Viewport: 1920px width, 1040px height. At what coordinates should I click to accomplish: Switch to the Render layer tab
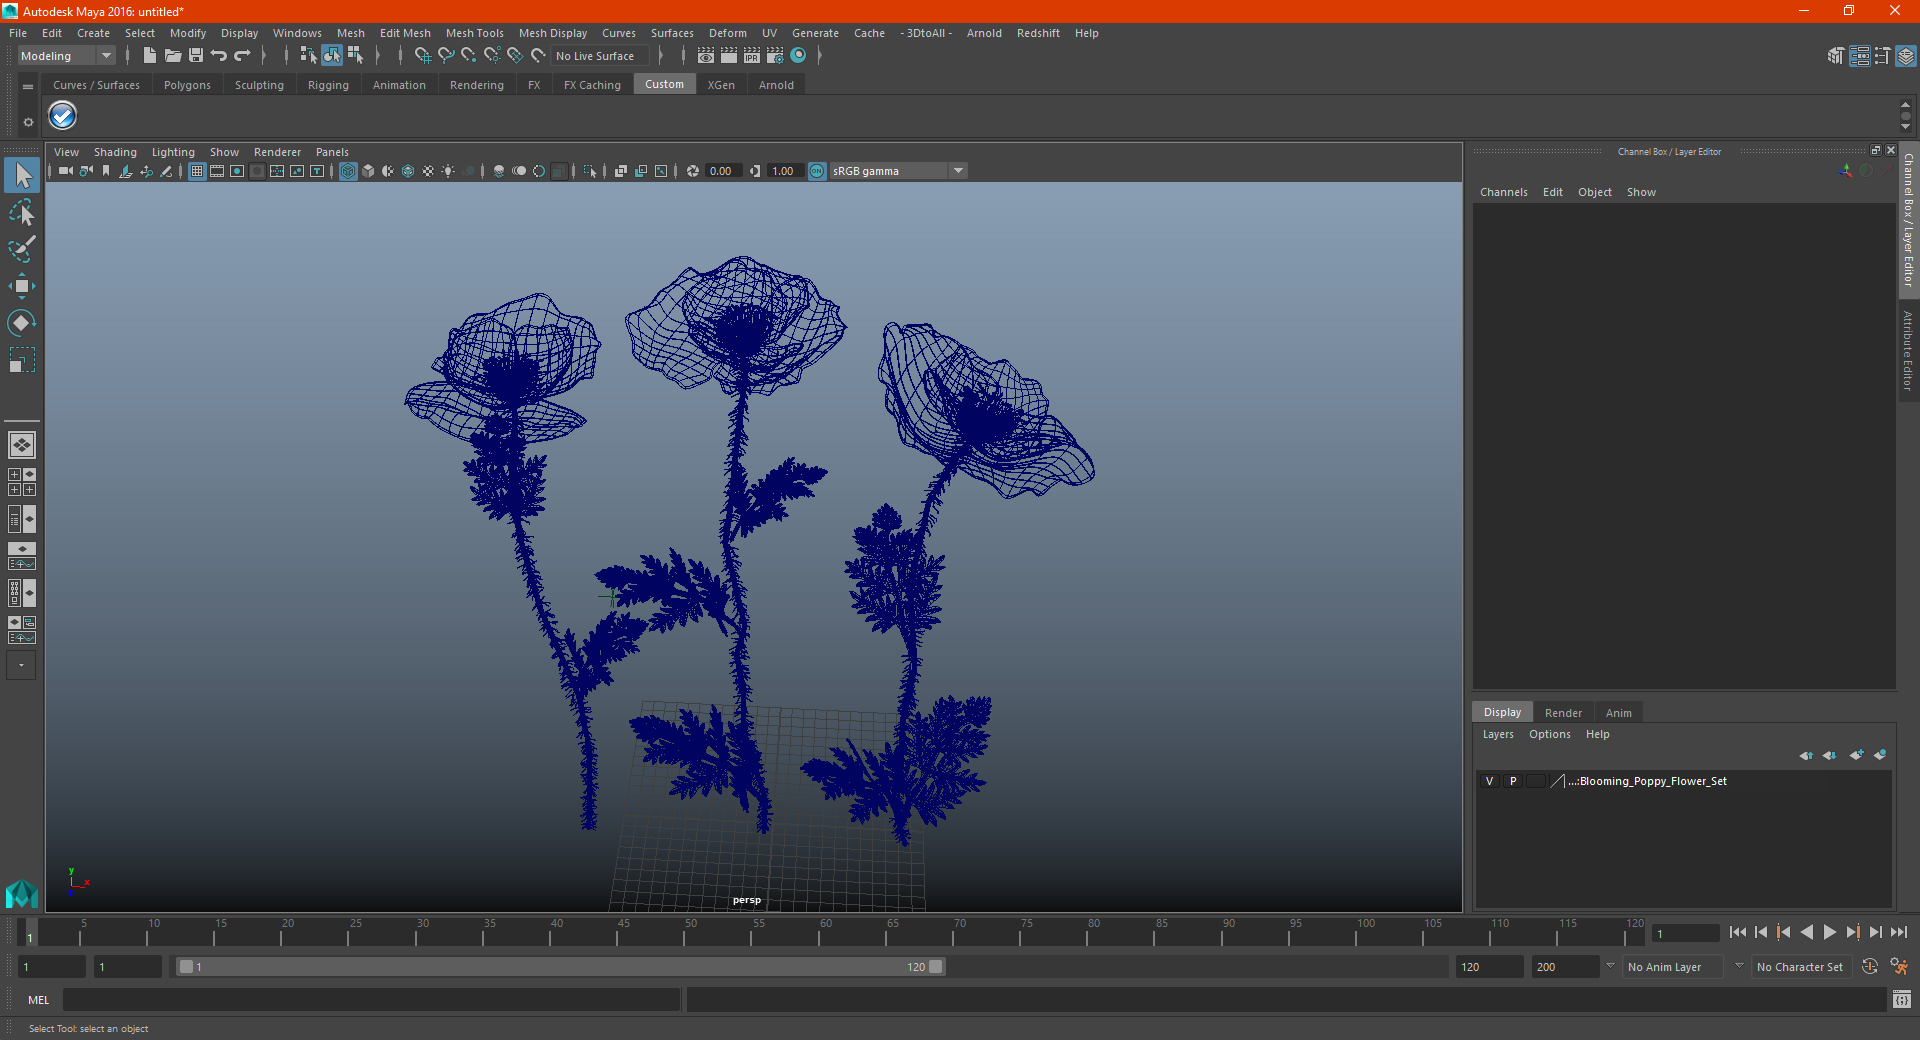tap(1563, 713)
